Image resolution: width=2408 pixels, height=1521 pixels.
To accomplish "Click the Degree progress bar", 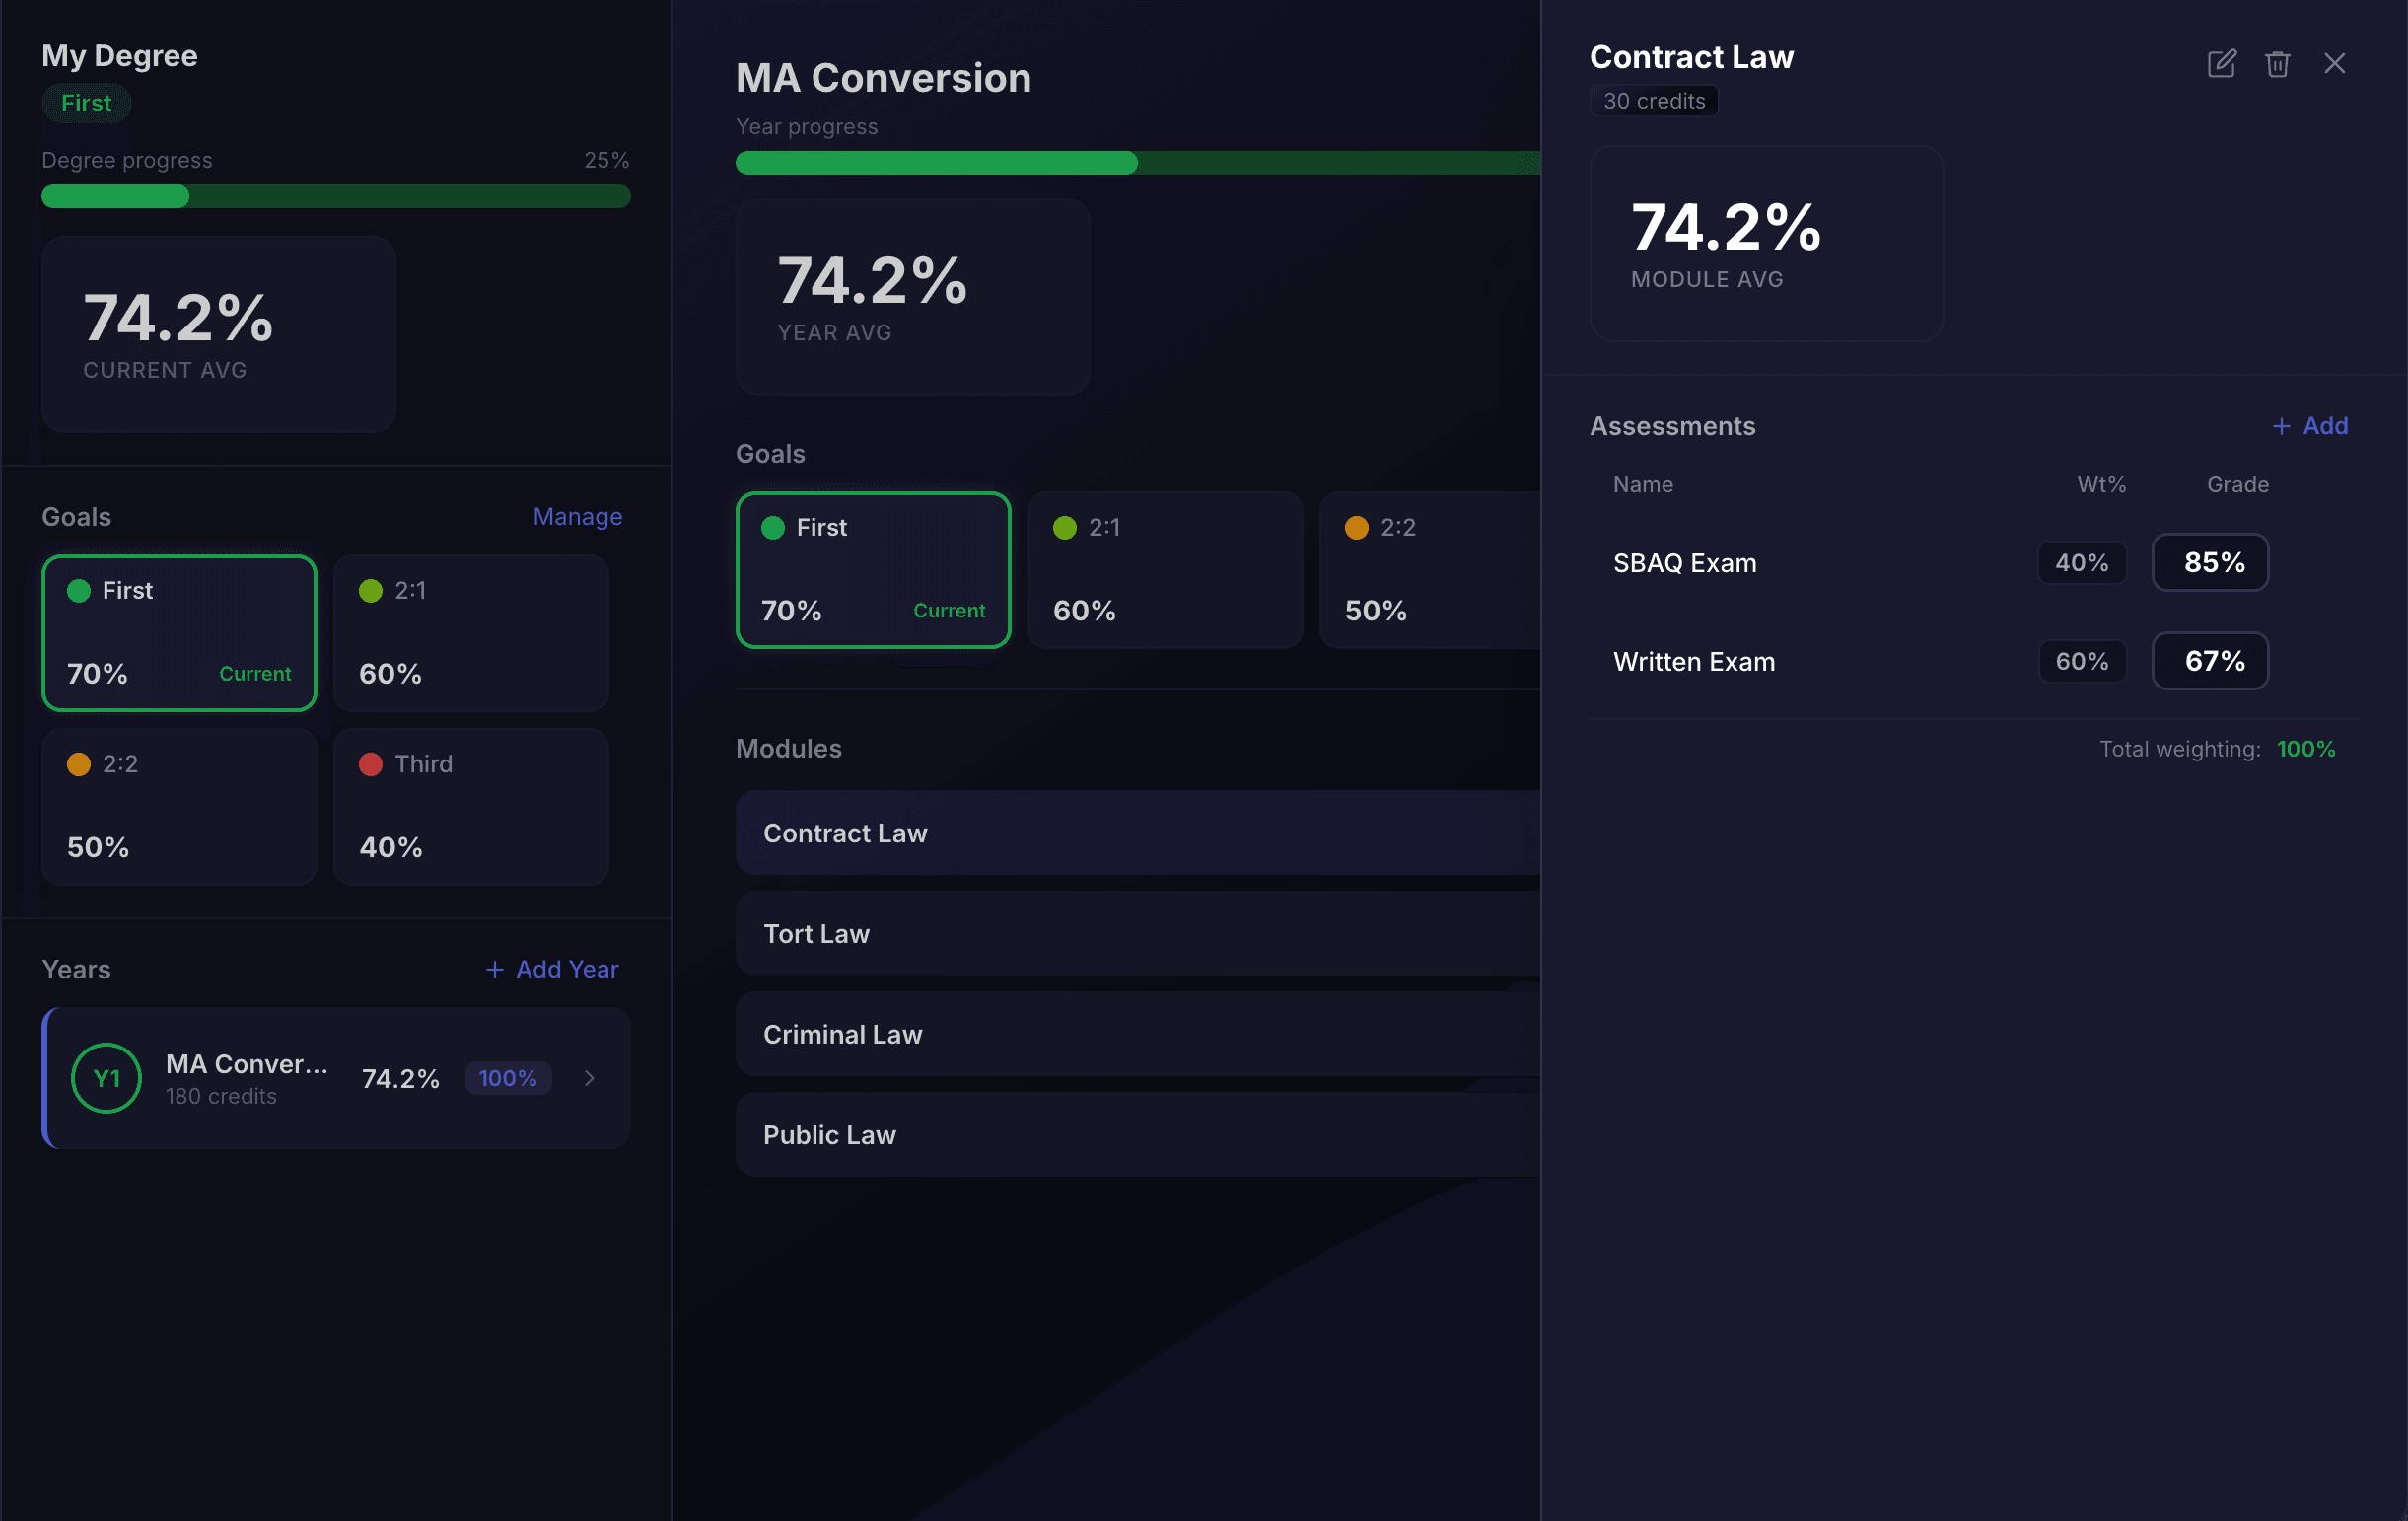I will pyautogui.click(x=336, y=196).
